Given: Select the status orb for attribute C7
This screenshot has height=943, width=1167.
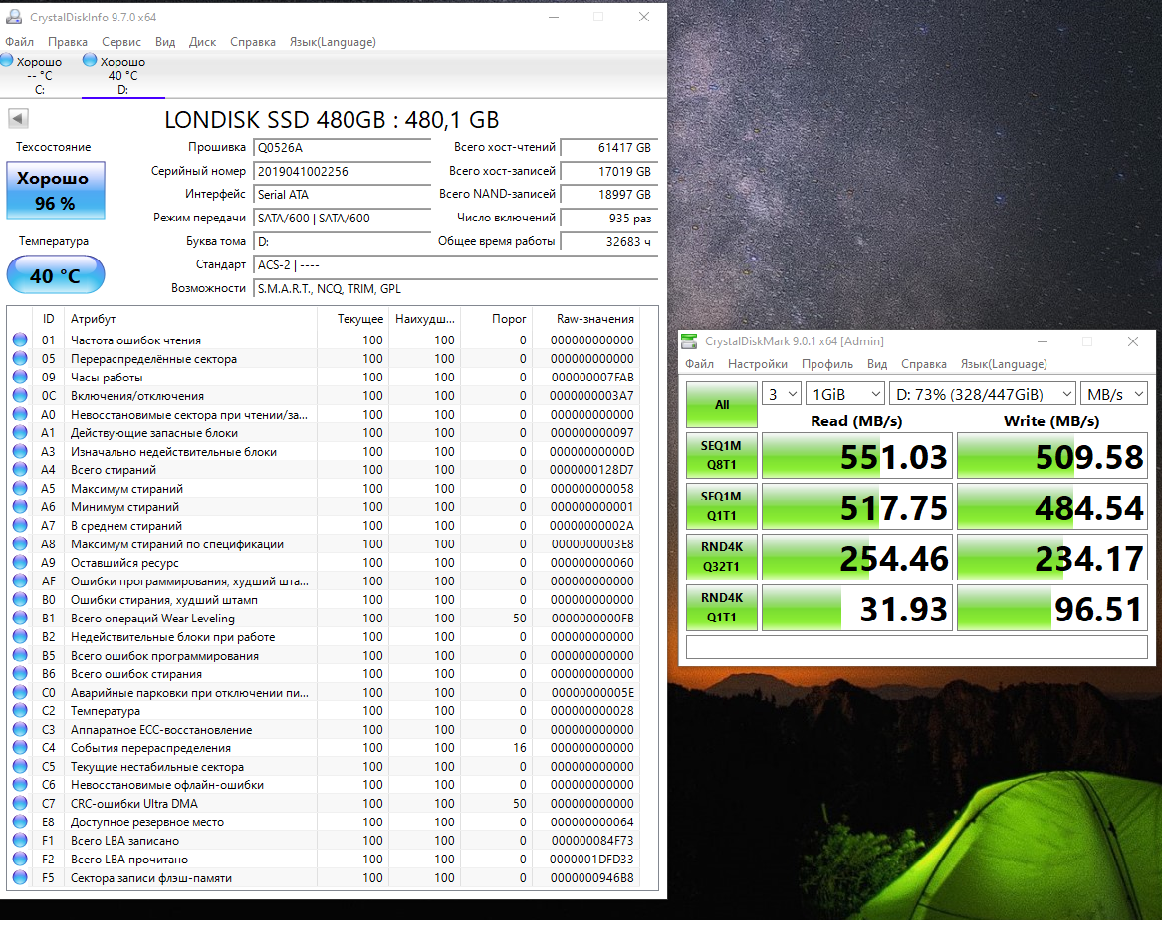Looking at the screenshot, I should tap(20, 803).
